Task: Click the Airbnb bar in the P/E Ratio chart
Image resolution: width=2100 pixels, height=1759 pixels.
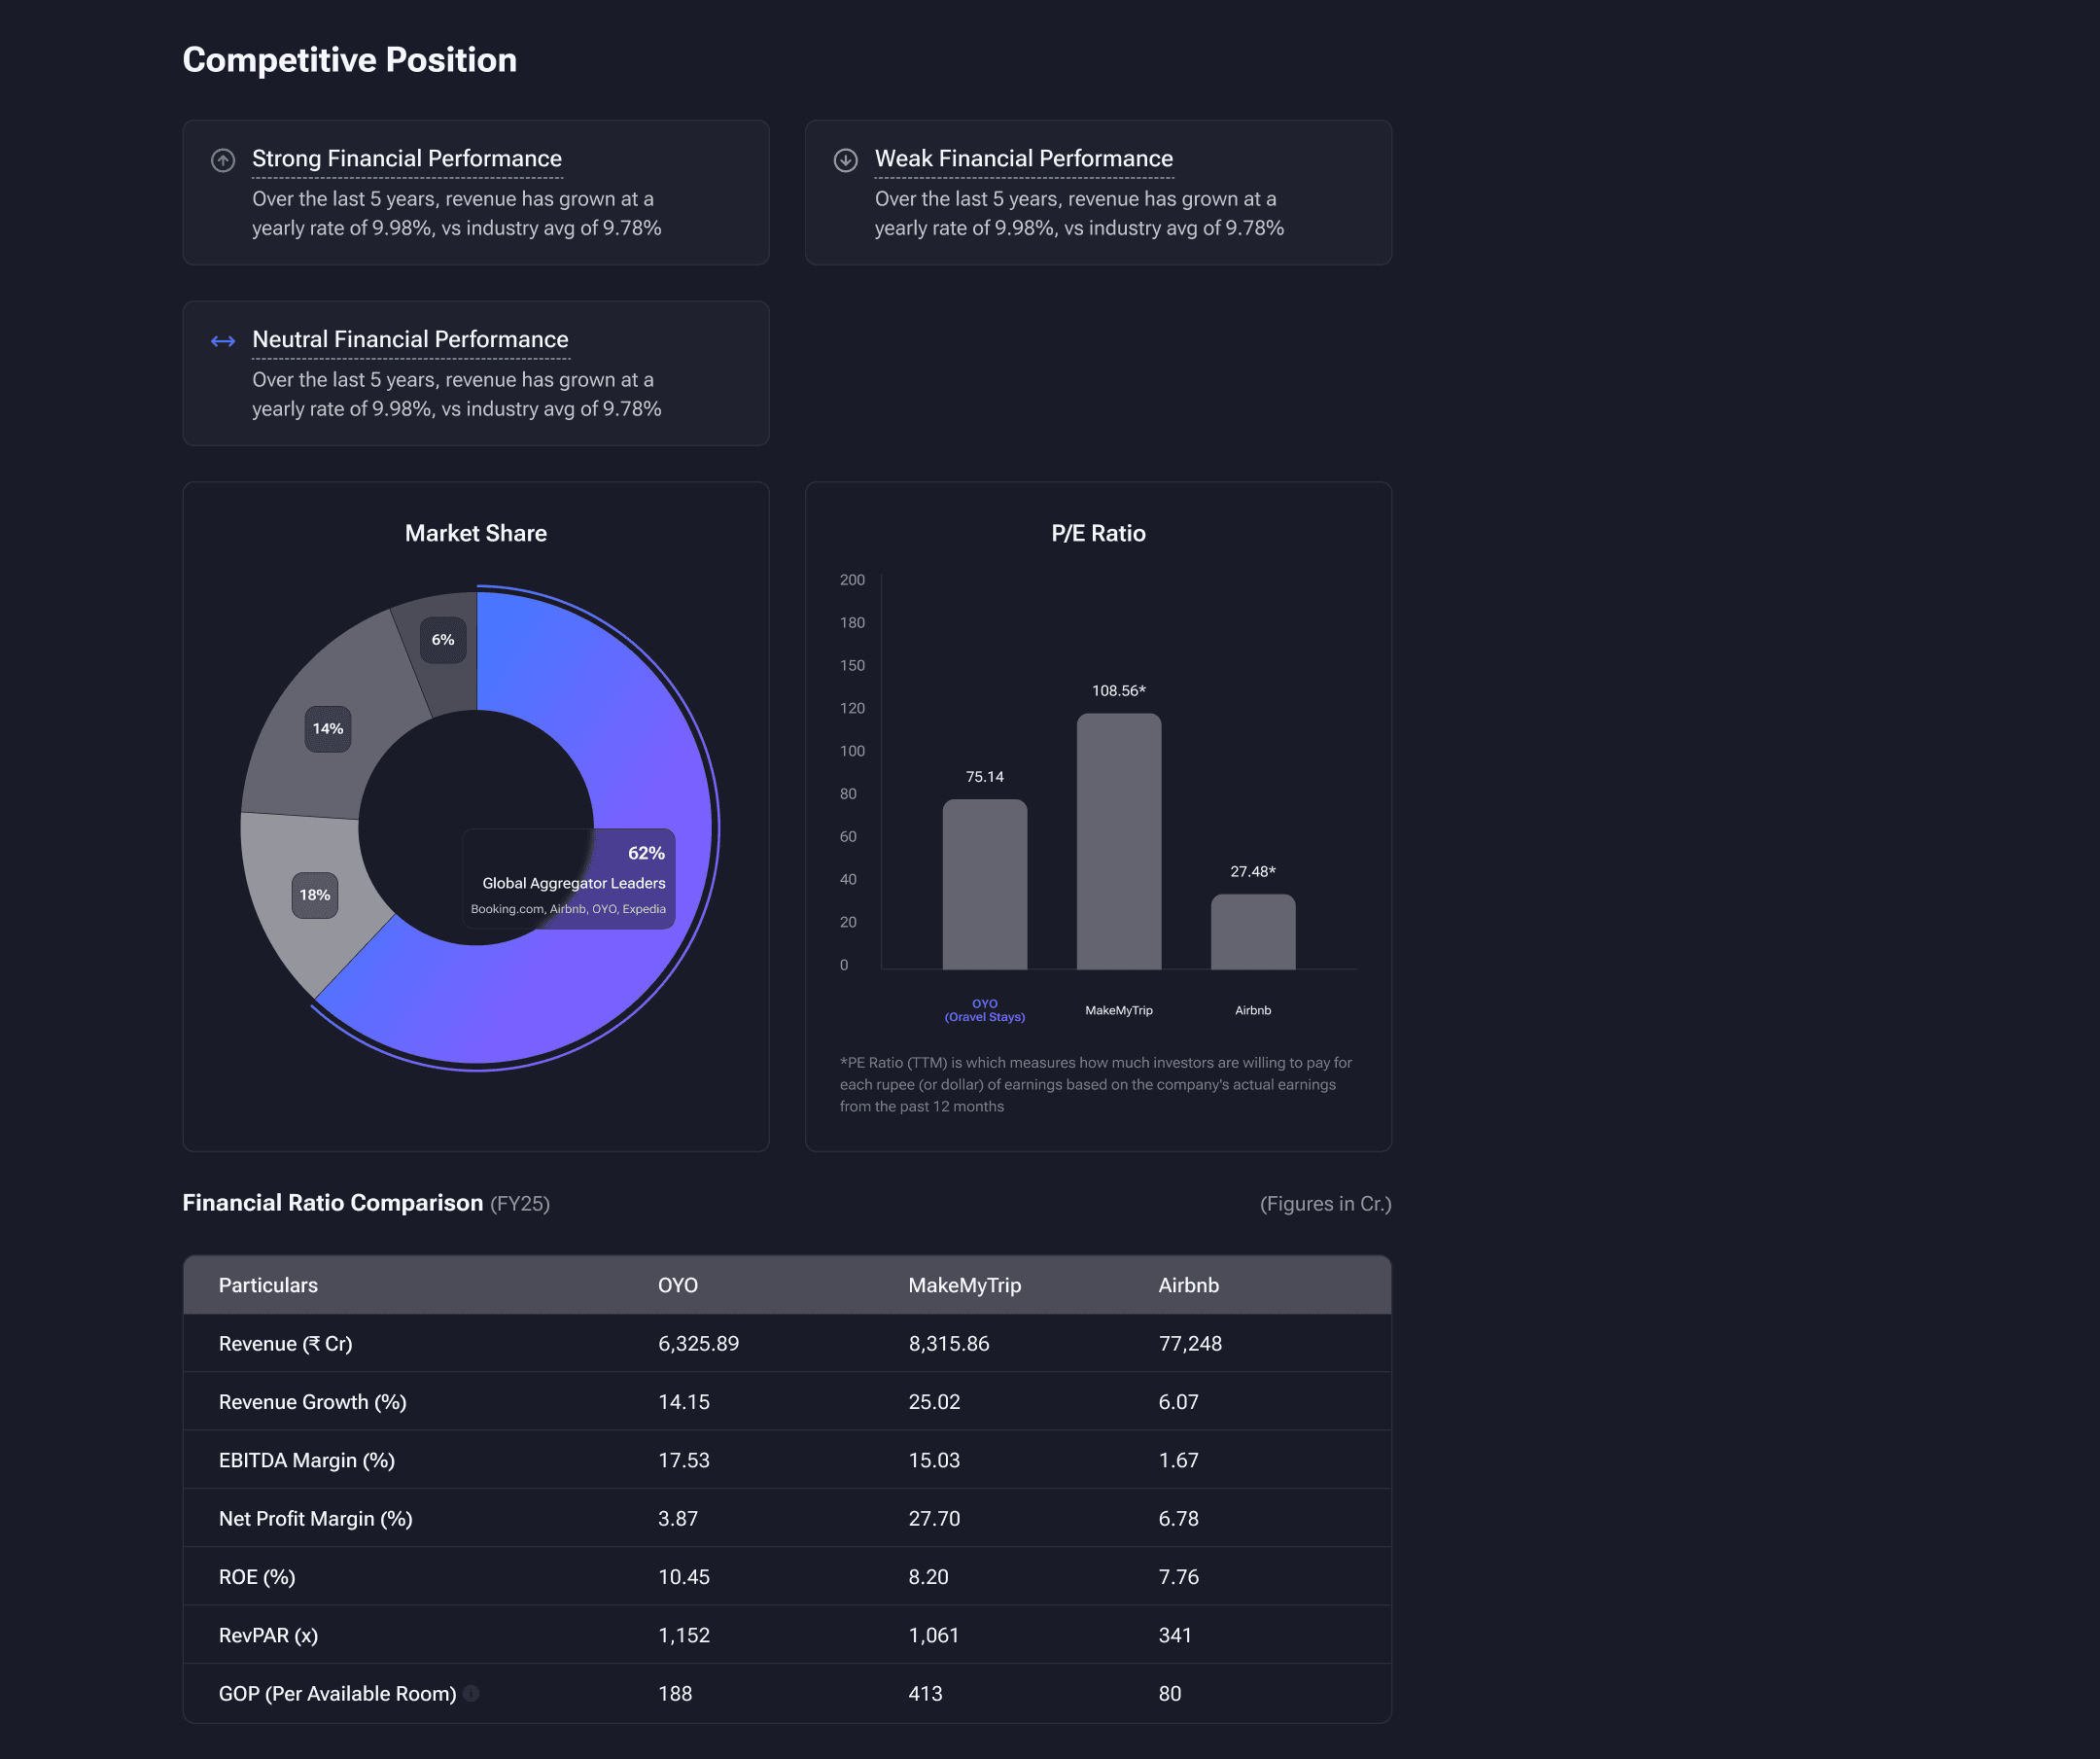Action: [1253, 932]
